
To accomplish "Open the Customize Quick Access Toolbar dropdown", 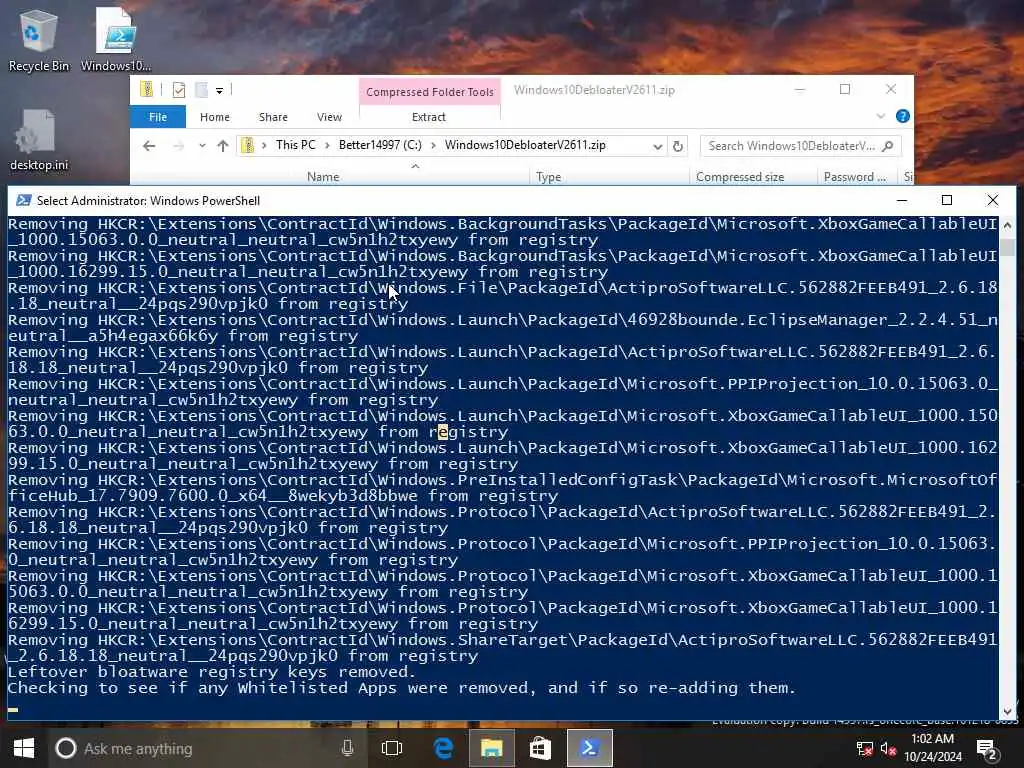I will pyautogui.click(x=219, y=91).
